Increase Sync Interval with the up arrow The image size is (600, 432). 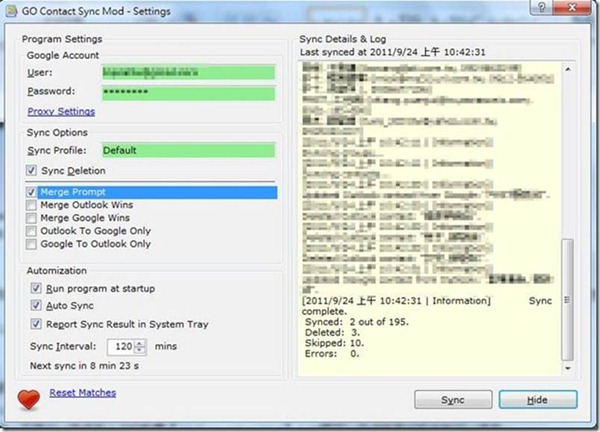pyautogui.click(x=140, y=343)
